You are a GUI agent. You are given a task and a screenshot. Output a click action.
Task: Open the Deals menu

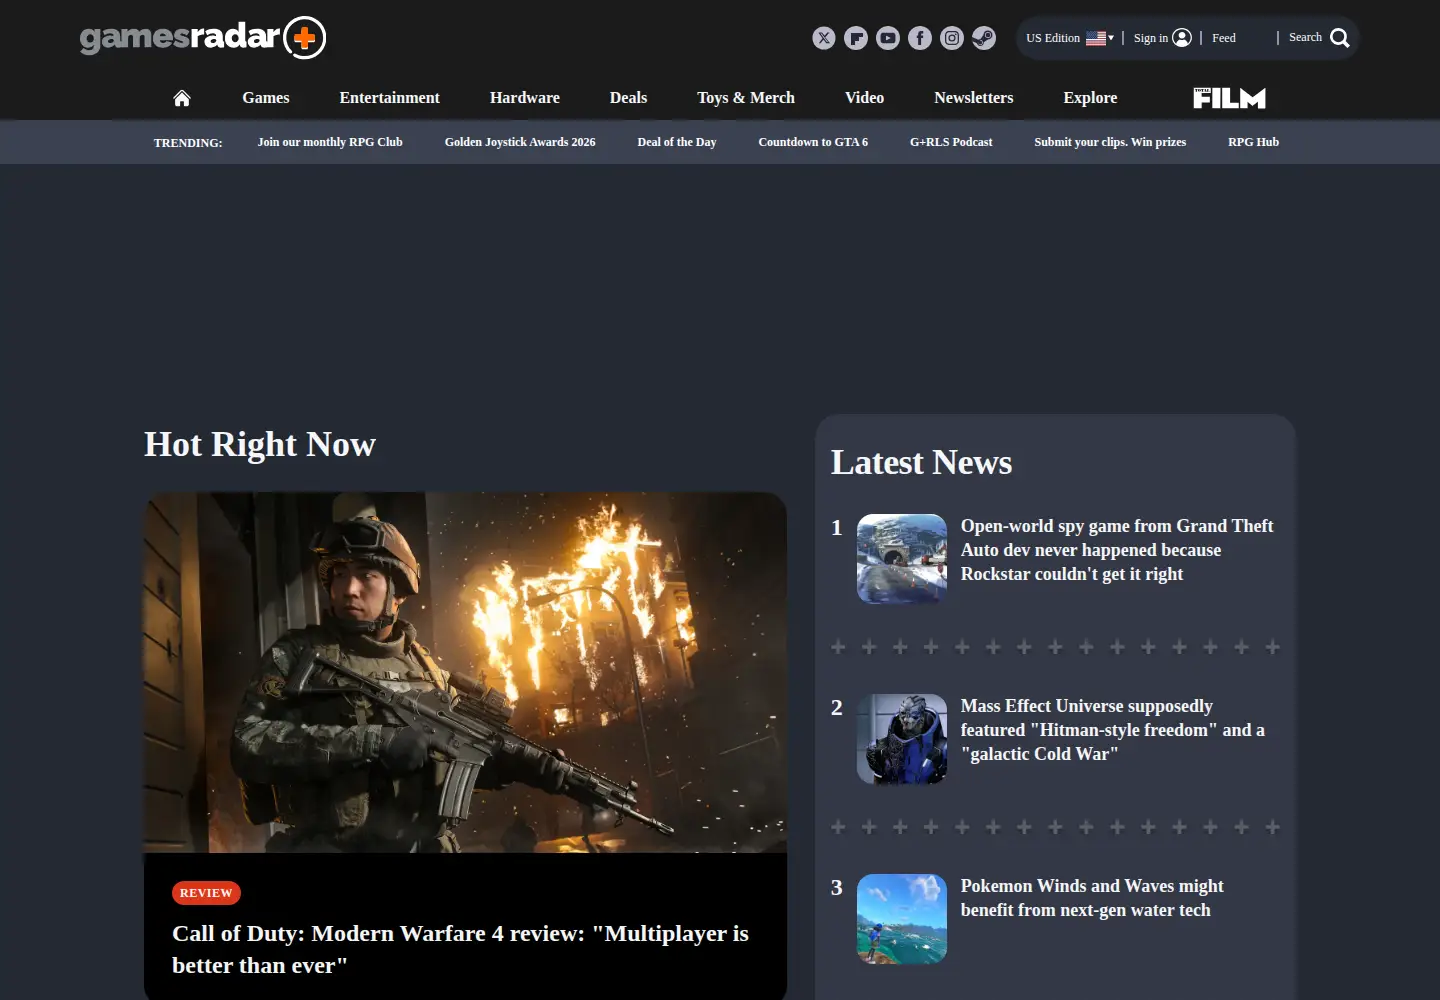pyautogui.click(x=628, y=98)
